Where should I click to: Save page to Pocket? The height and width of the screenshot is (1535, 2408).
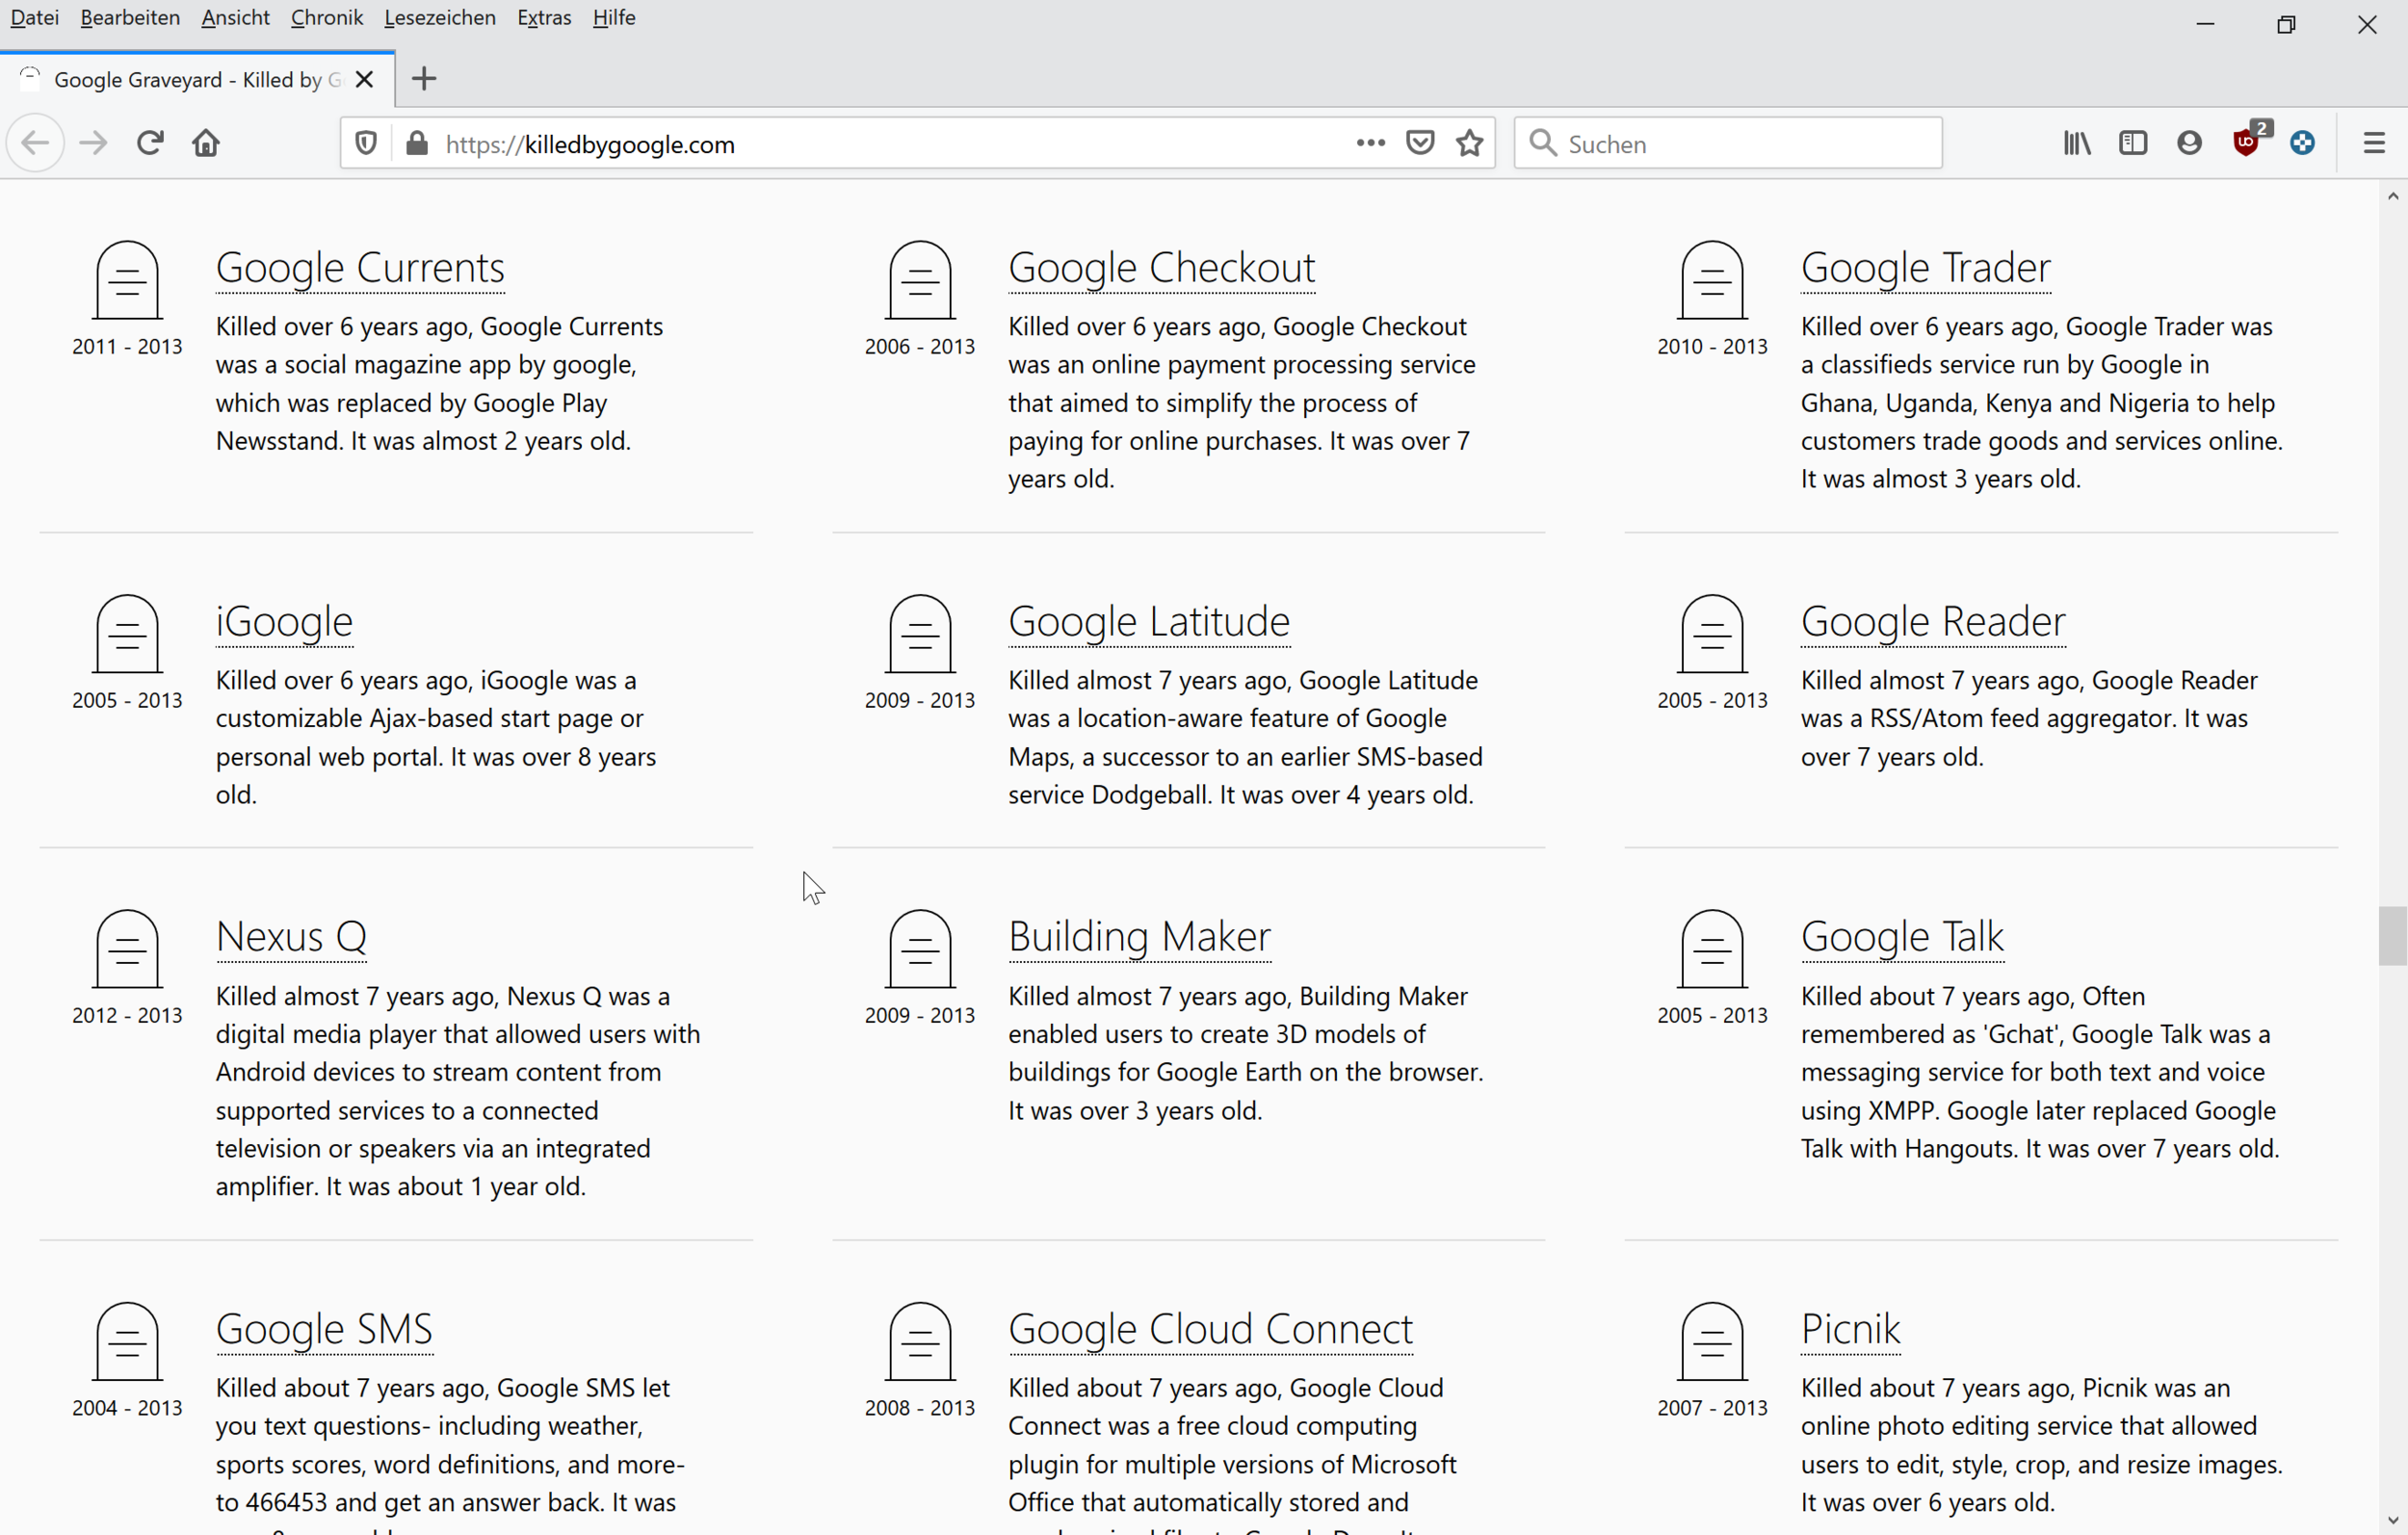click(1420, 143)
